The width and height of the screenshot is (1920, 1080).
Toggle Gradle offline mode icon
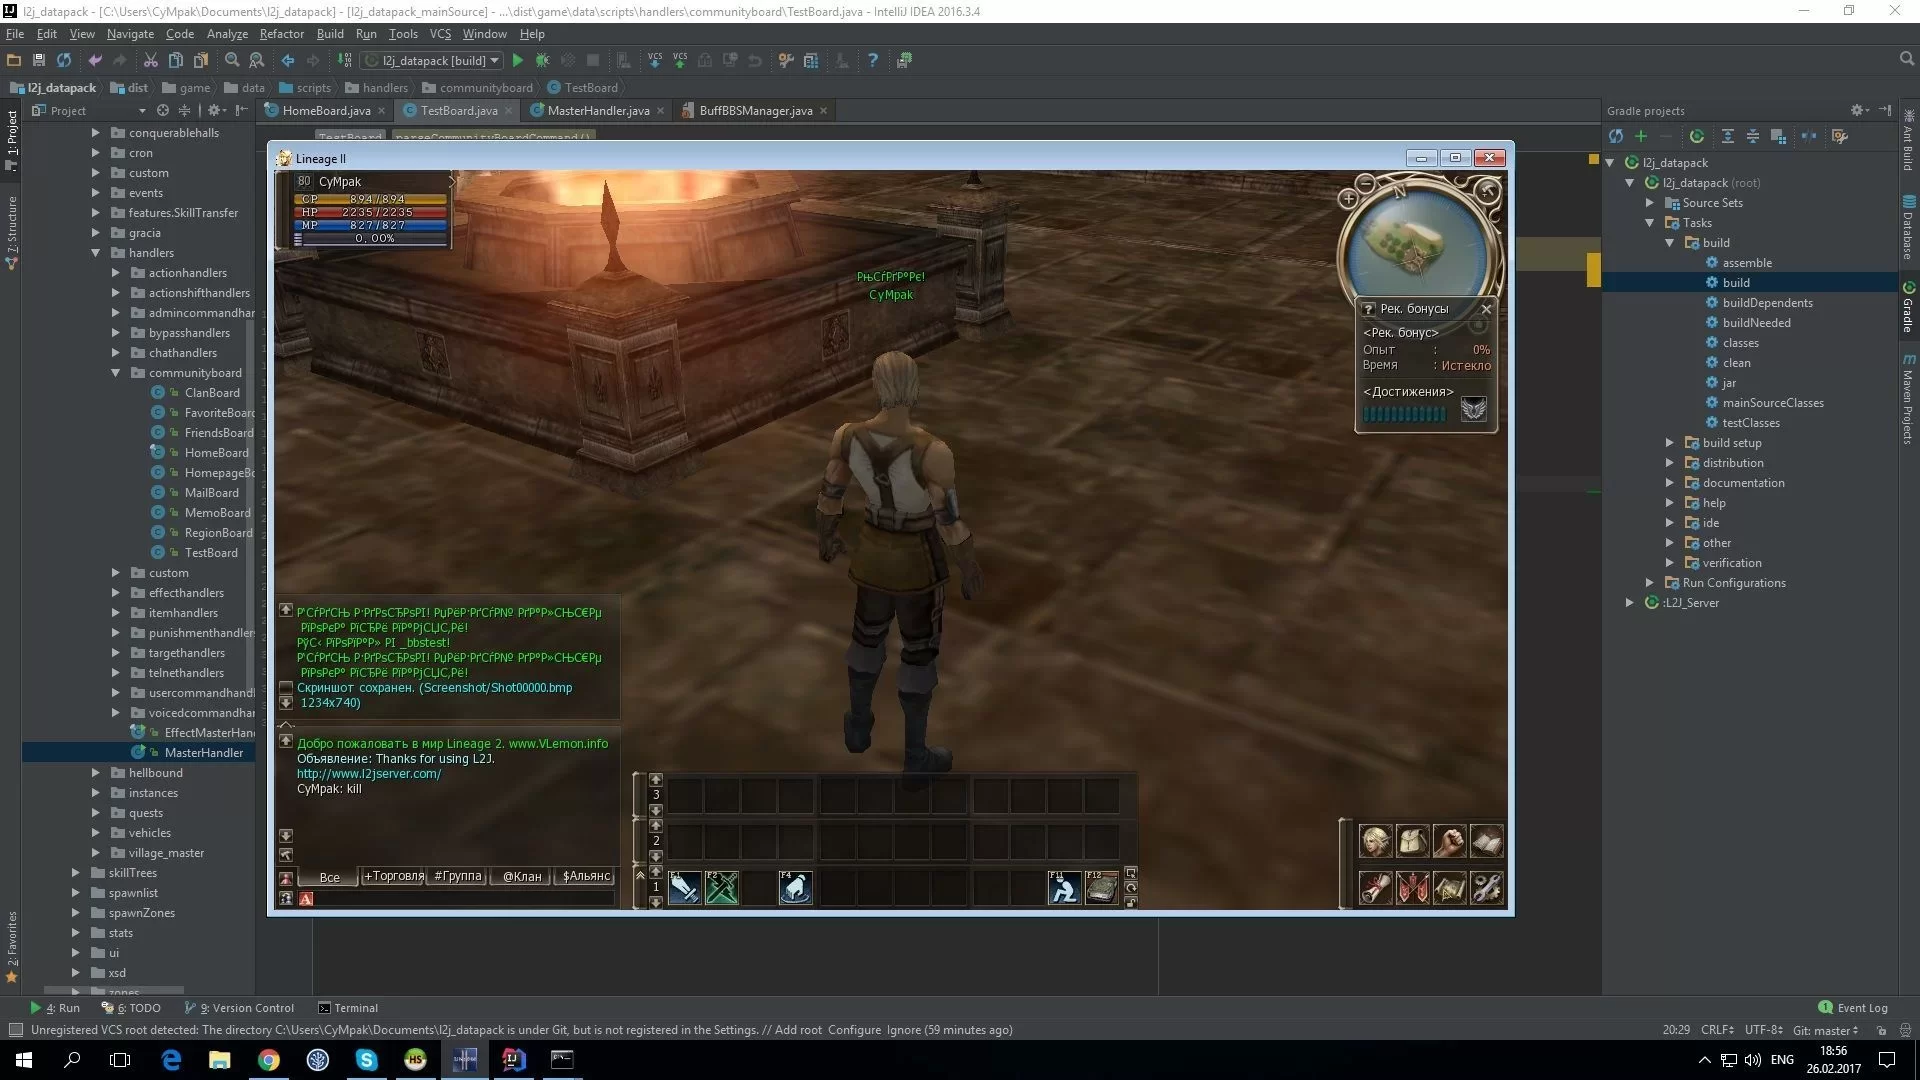pyautogui.click(x=1809, y=136)
